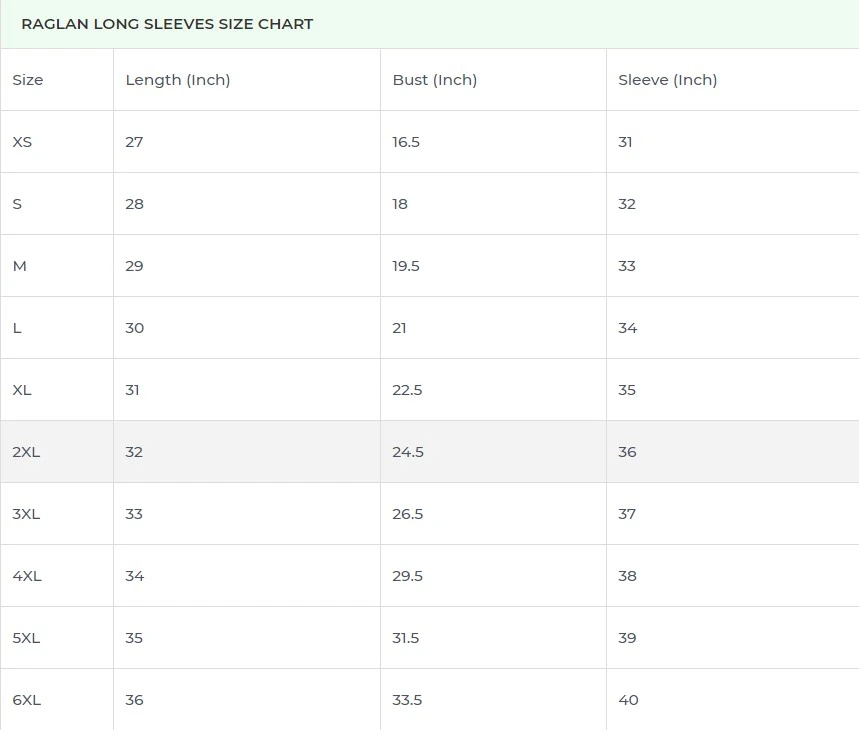Screen dimensions: 859x730
Task: Click the XL size row label
Action: pyautogui.click(x=22, y=390)
